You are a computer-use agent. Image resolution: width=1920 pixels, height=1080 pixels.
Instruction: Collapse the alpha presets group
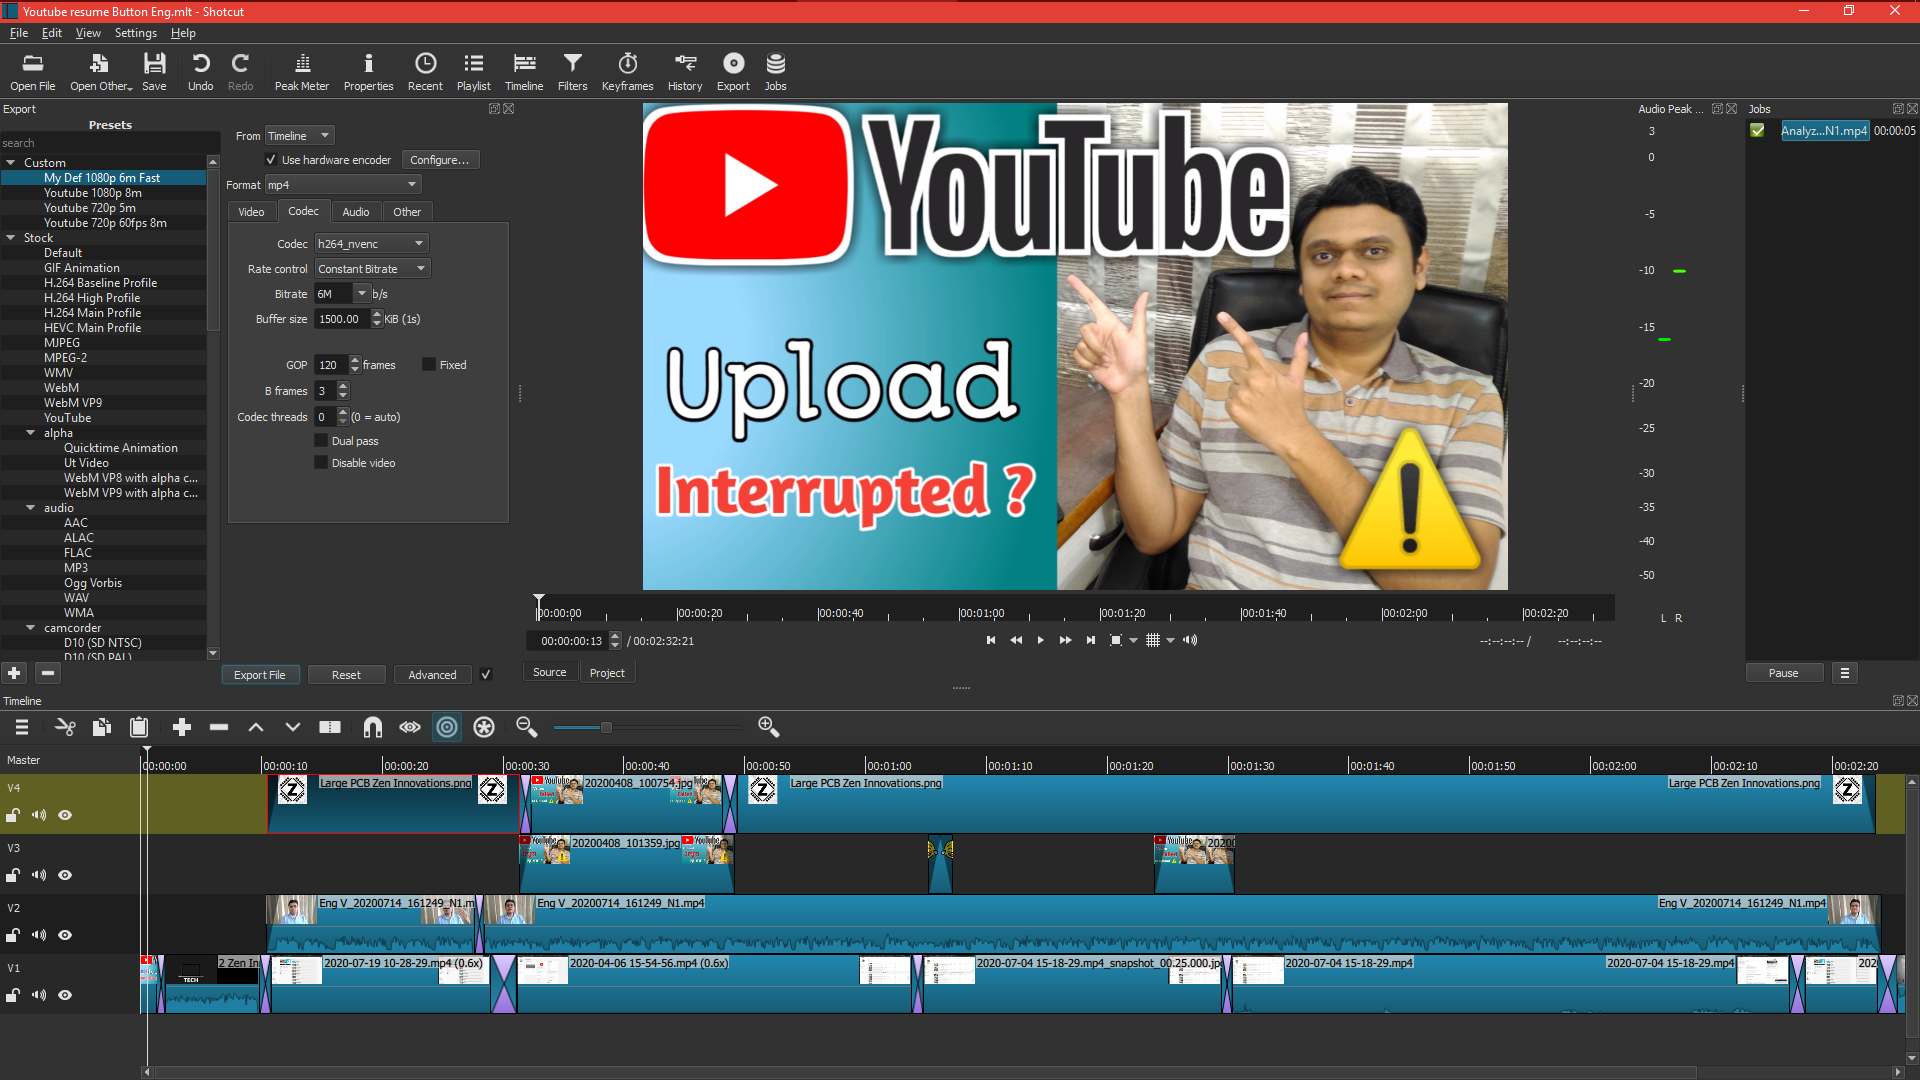[x=31, y=433]
